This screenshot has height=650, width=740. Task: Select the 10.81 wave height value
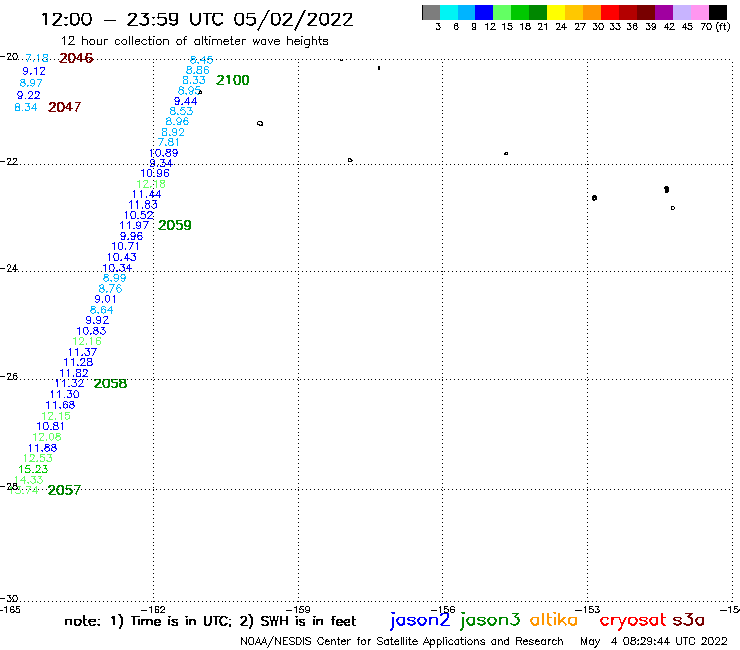[x=50, y=426]
